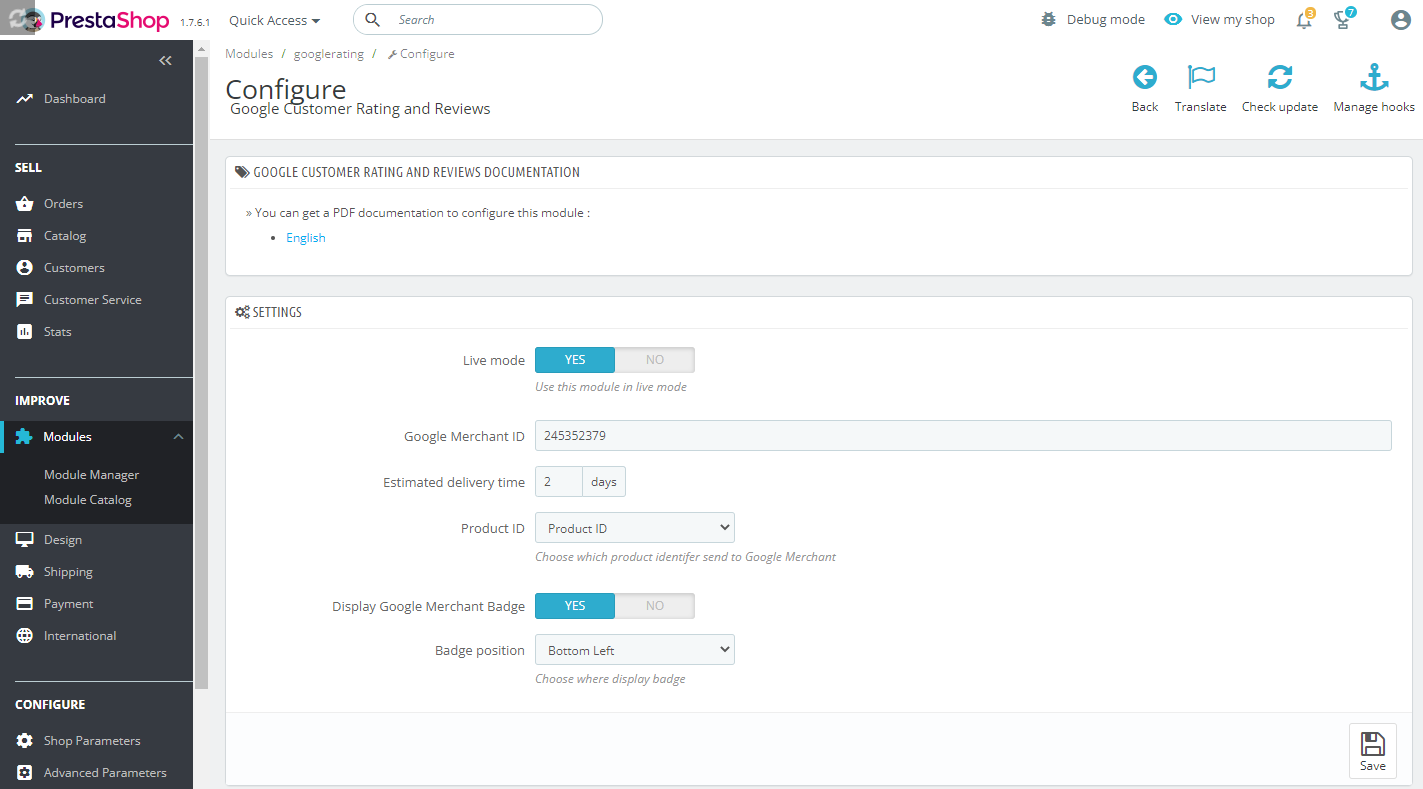Image resolution: width=1423 pixels, height=789 pixels.
Task: Open International in the sidebar
Action: pyautogui.click(x=80, y=635)
